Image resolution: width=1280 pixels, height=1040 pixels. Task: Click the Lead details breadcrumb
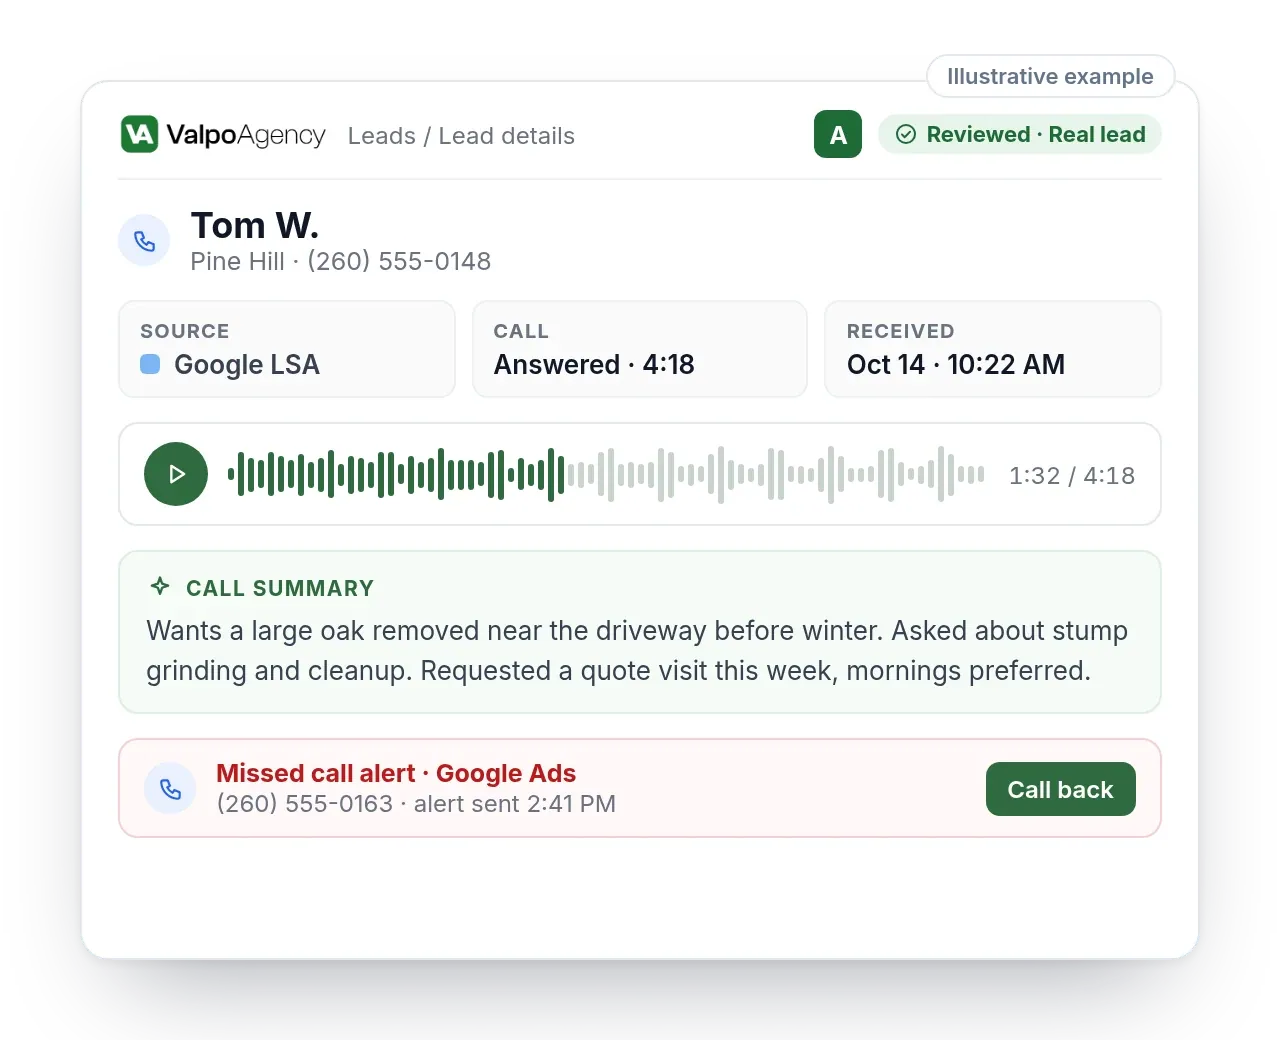[506, 136]
